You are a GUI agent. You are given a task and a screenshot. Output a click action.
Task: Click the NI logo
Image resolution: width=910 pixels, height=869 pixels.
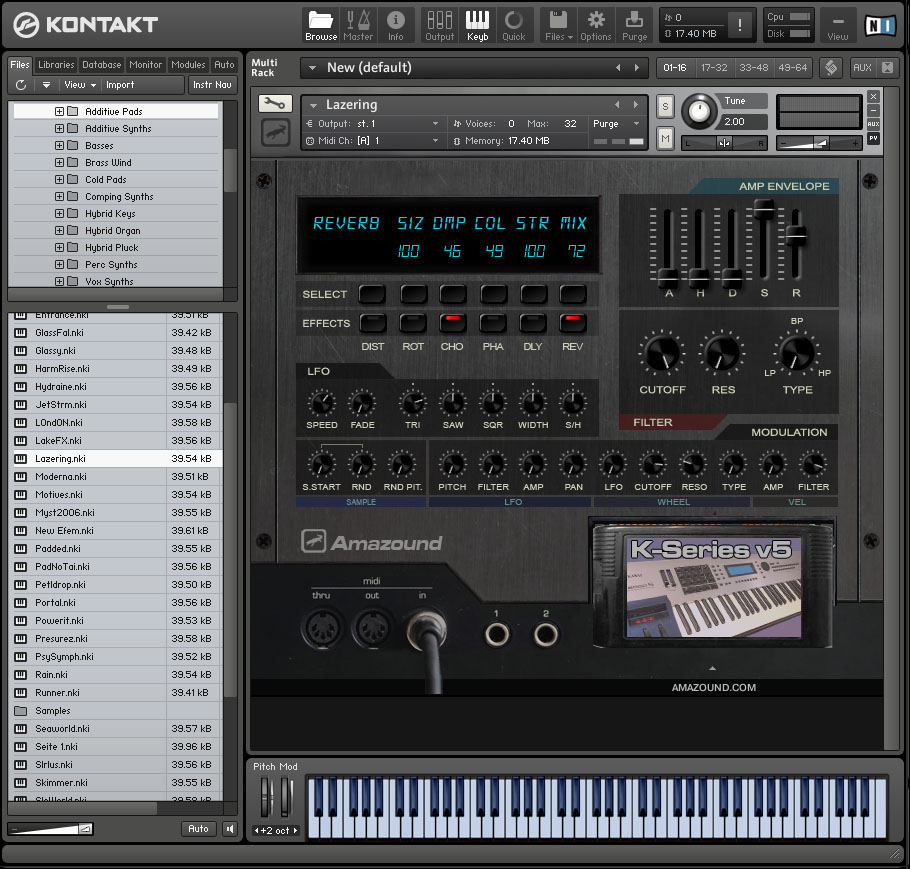(x=879, y=25)
